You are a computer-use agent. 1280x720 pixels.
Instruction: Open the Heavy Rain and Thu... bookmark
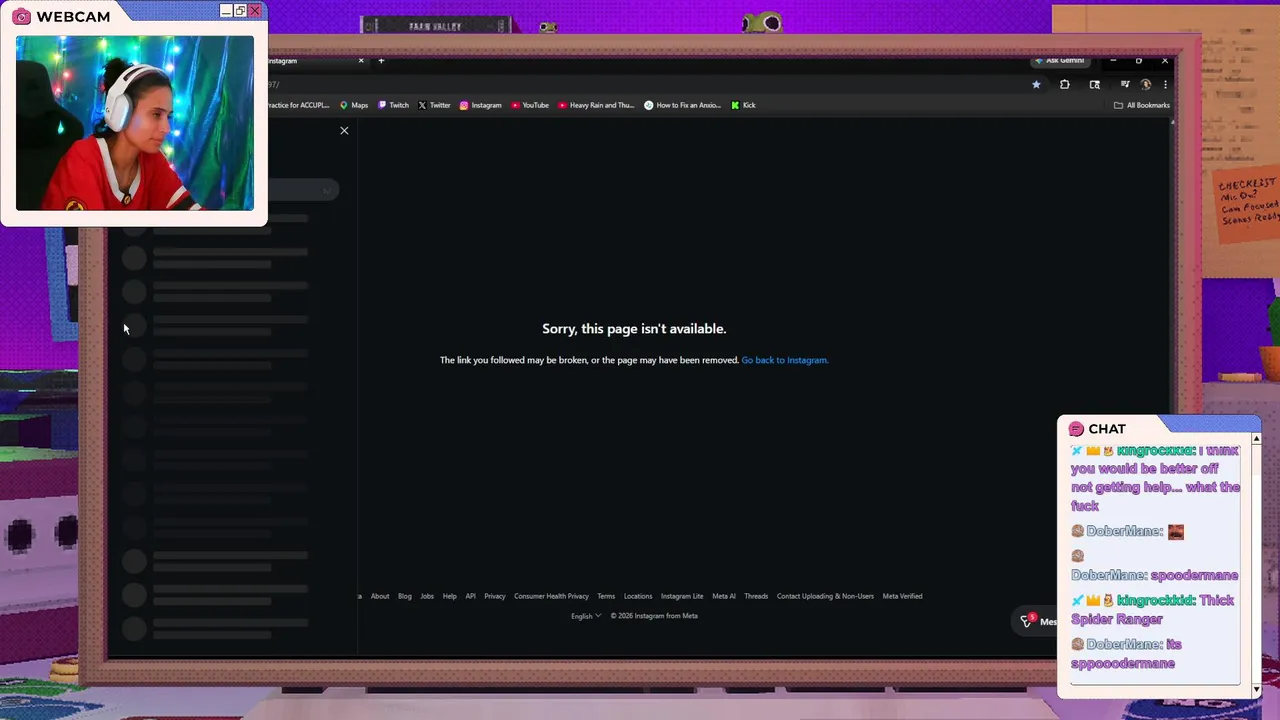(x=596, y=105)
